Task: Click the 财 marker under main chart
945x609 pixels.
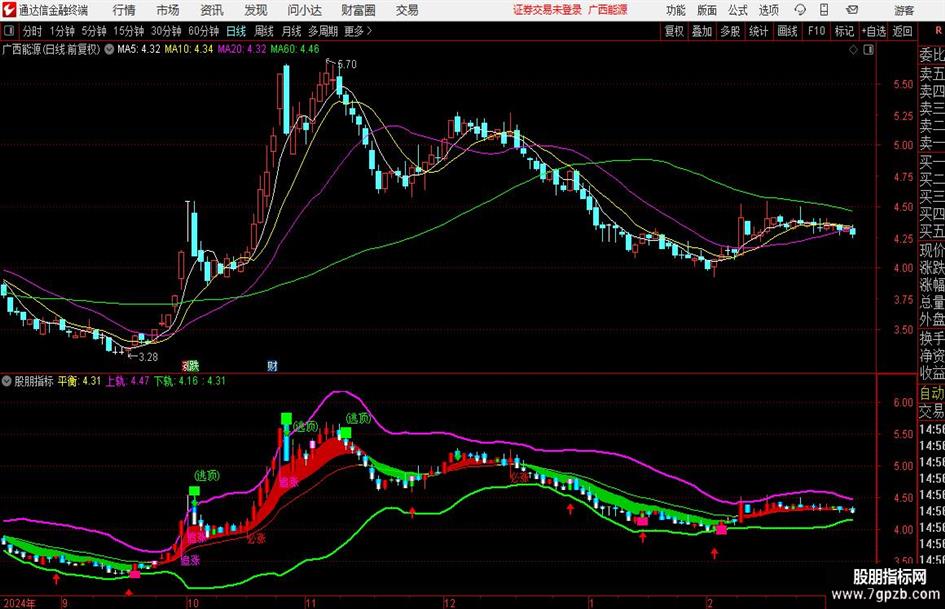Action: 272,366
